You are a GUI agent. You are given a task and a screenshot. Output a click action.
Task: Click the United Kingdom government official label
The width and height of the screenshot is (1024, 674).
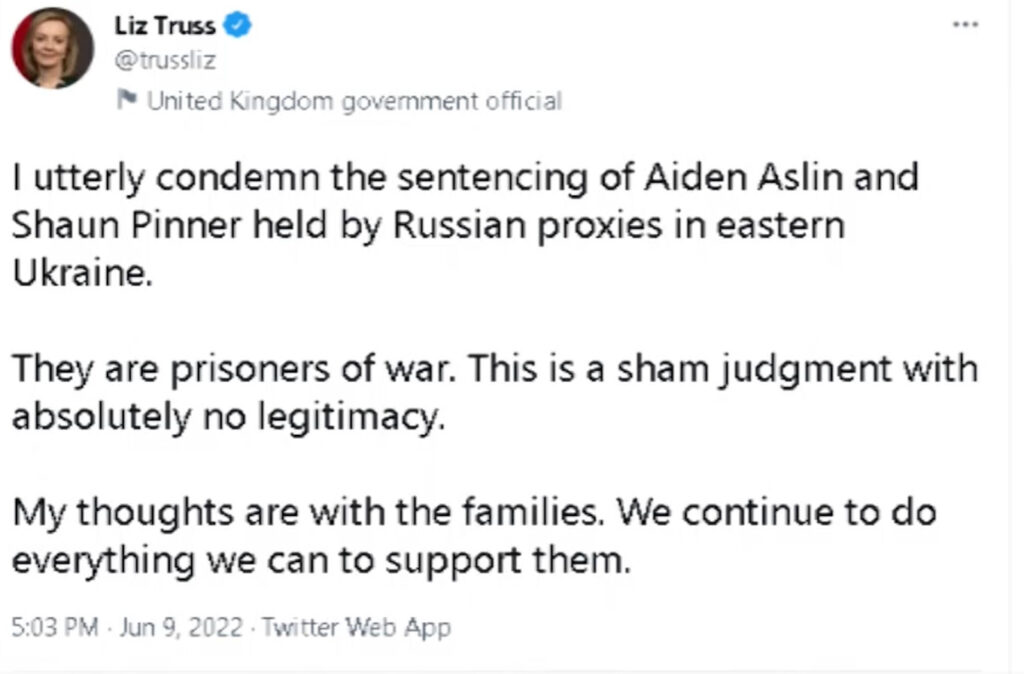[x=354, y=100]
